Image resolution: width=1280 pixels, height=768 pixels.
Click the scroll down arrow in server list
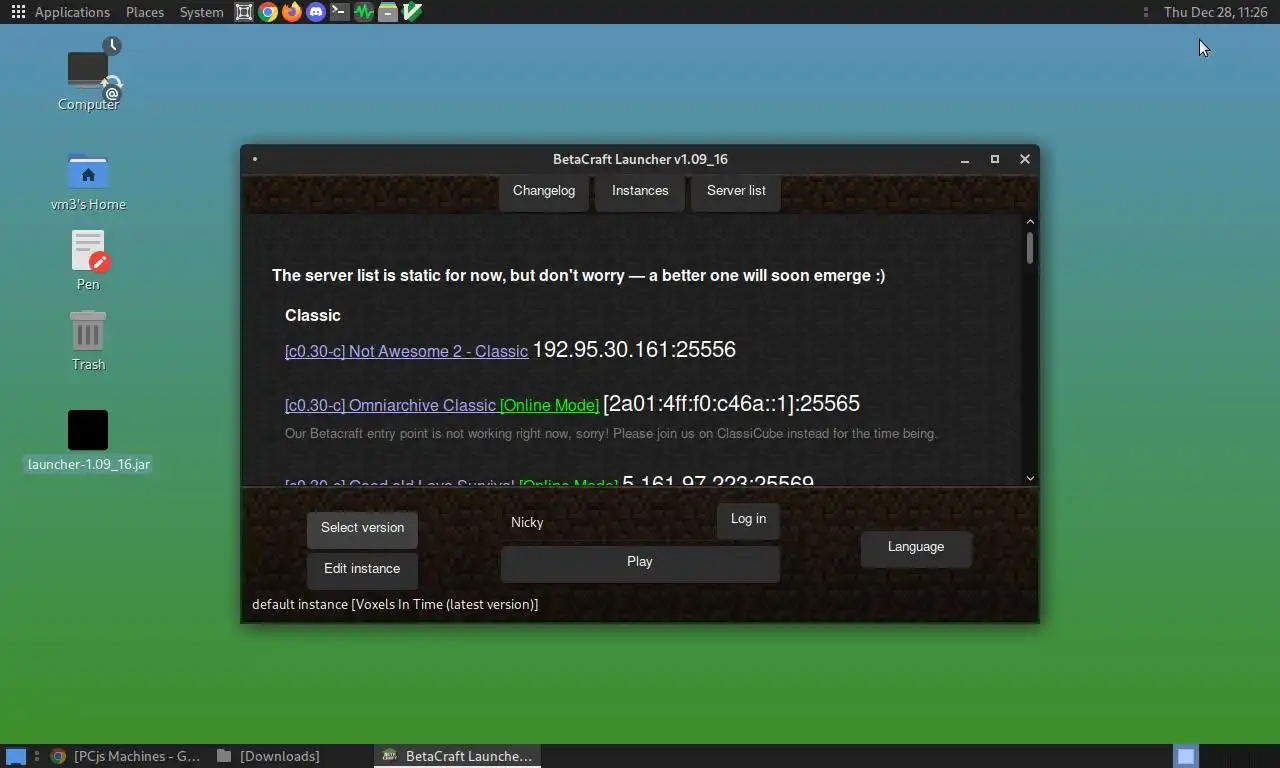tap(1030, 479)
